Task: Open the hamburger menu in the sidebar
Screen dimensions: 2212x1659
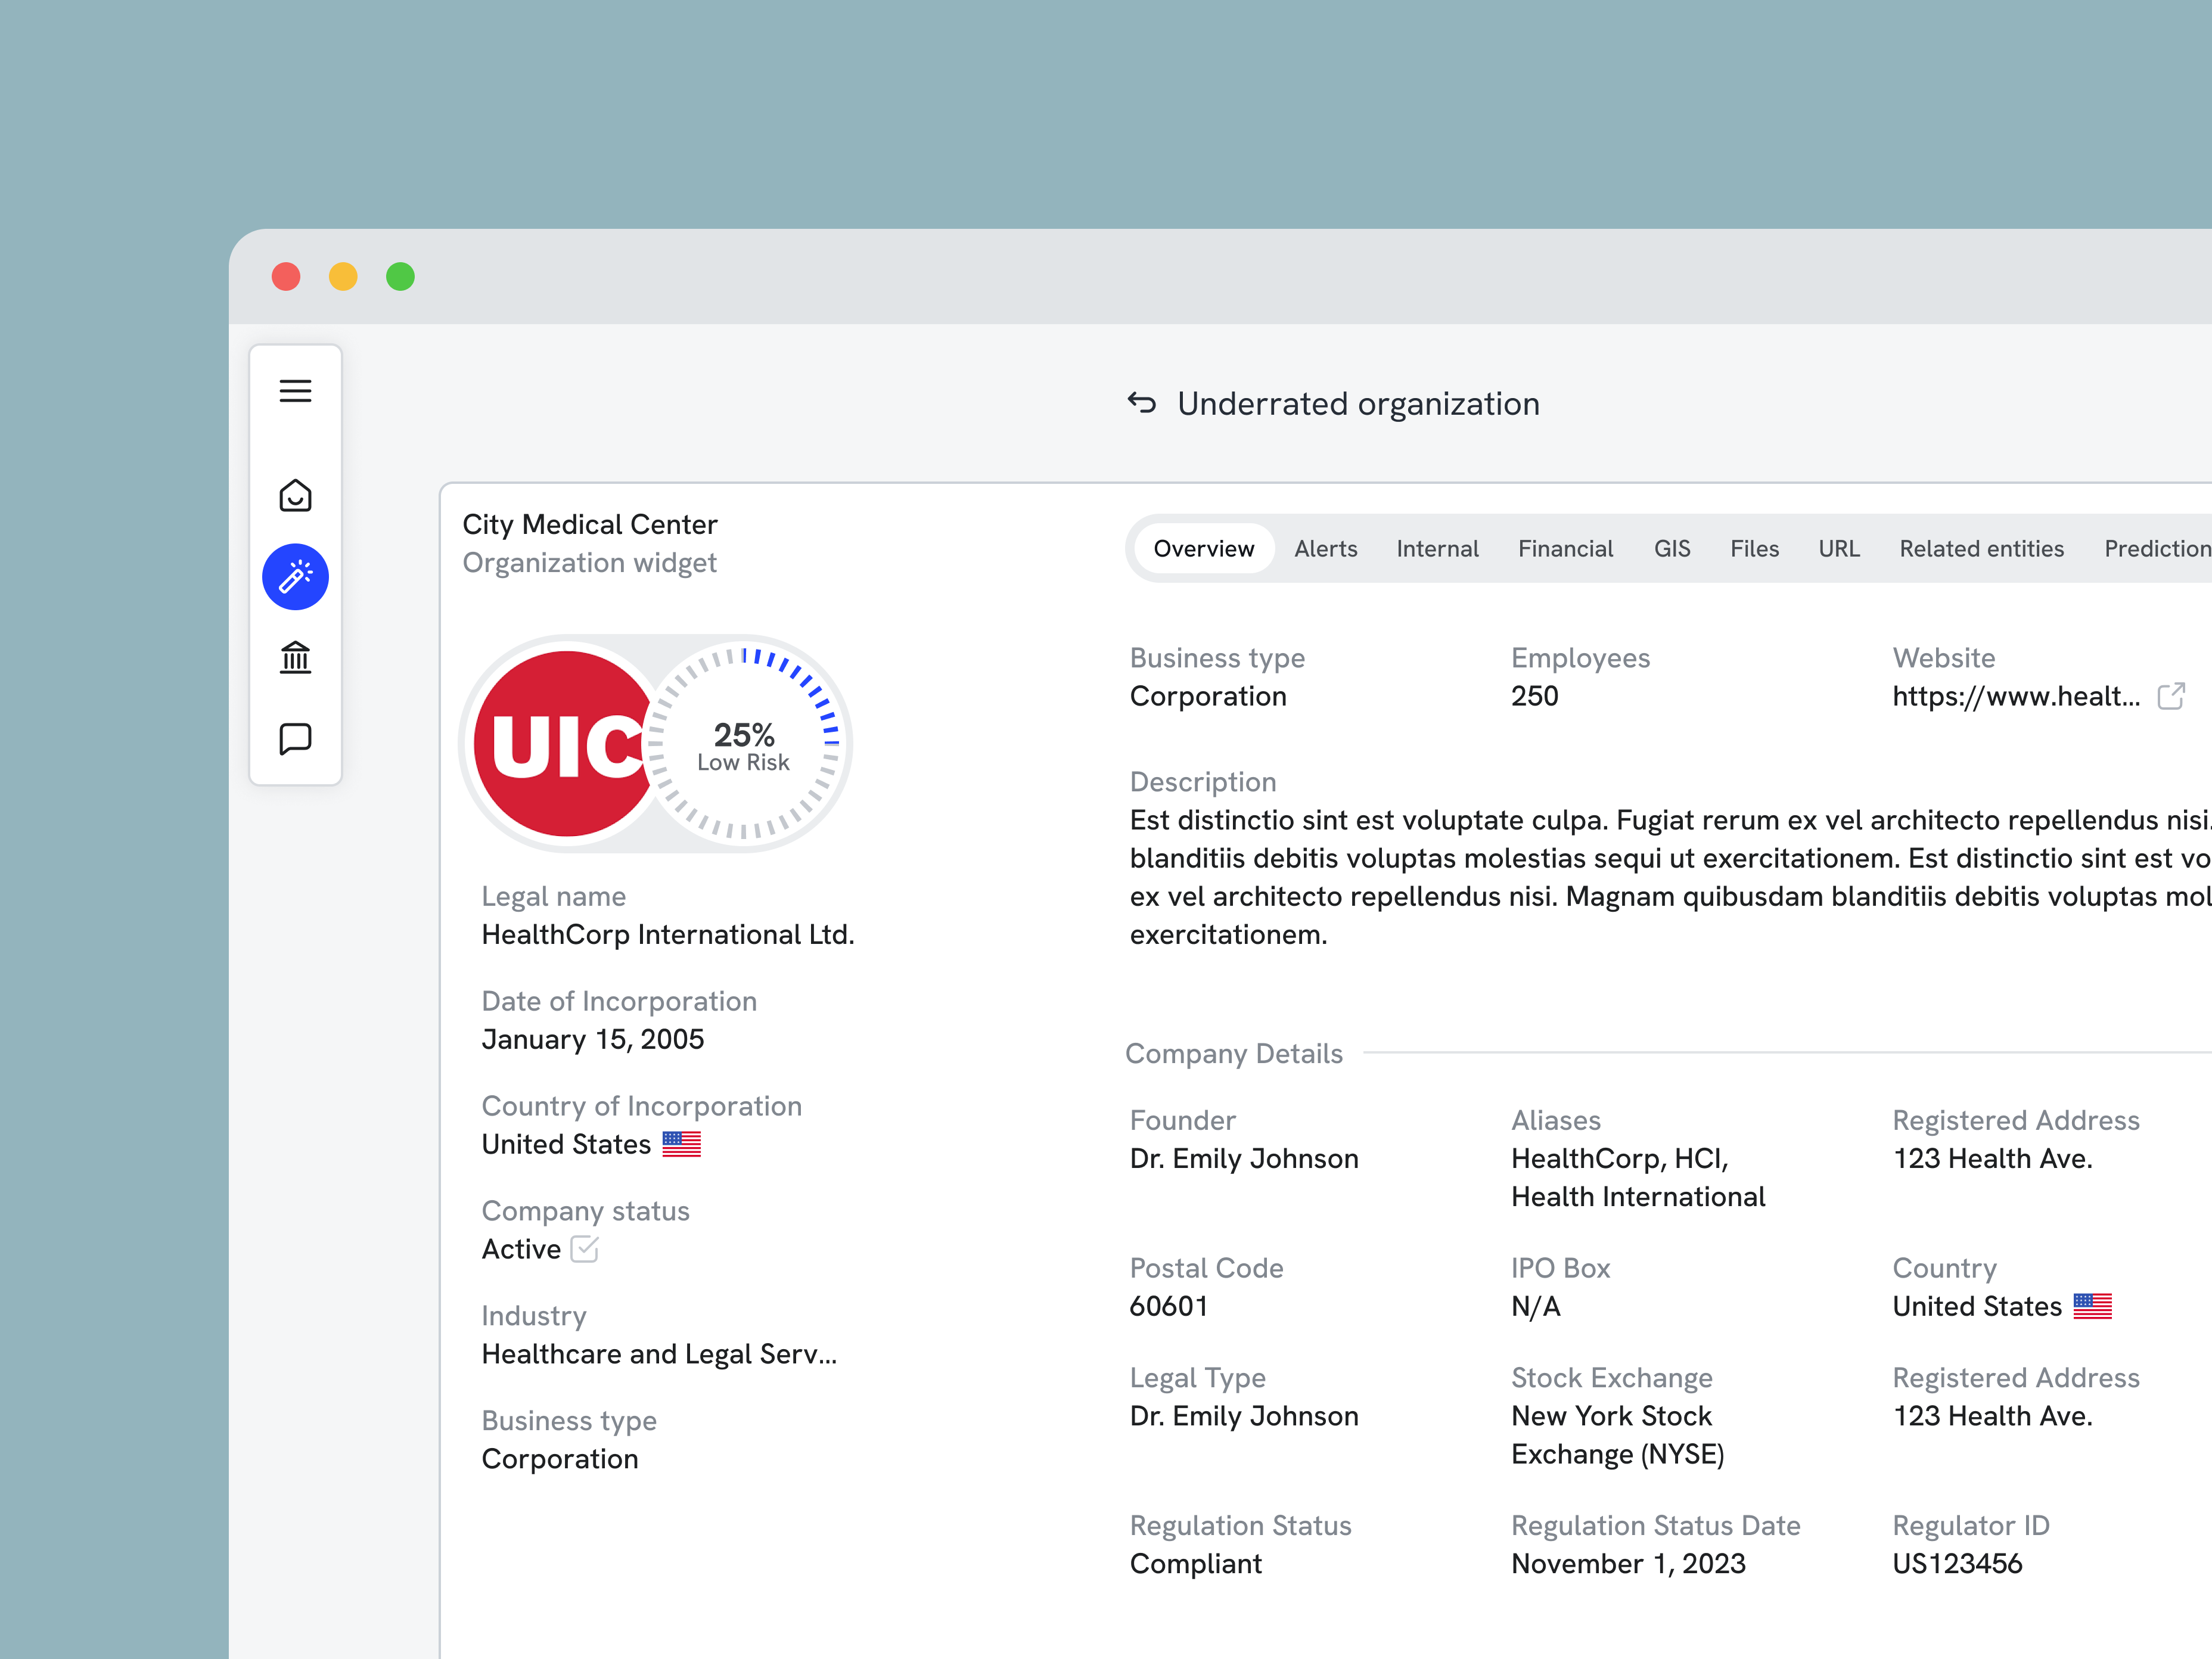Action: click(x=296, y=391)
